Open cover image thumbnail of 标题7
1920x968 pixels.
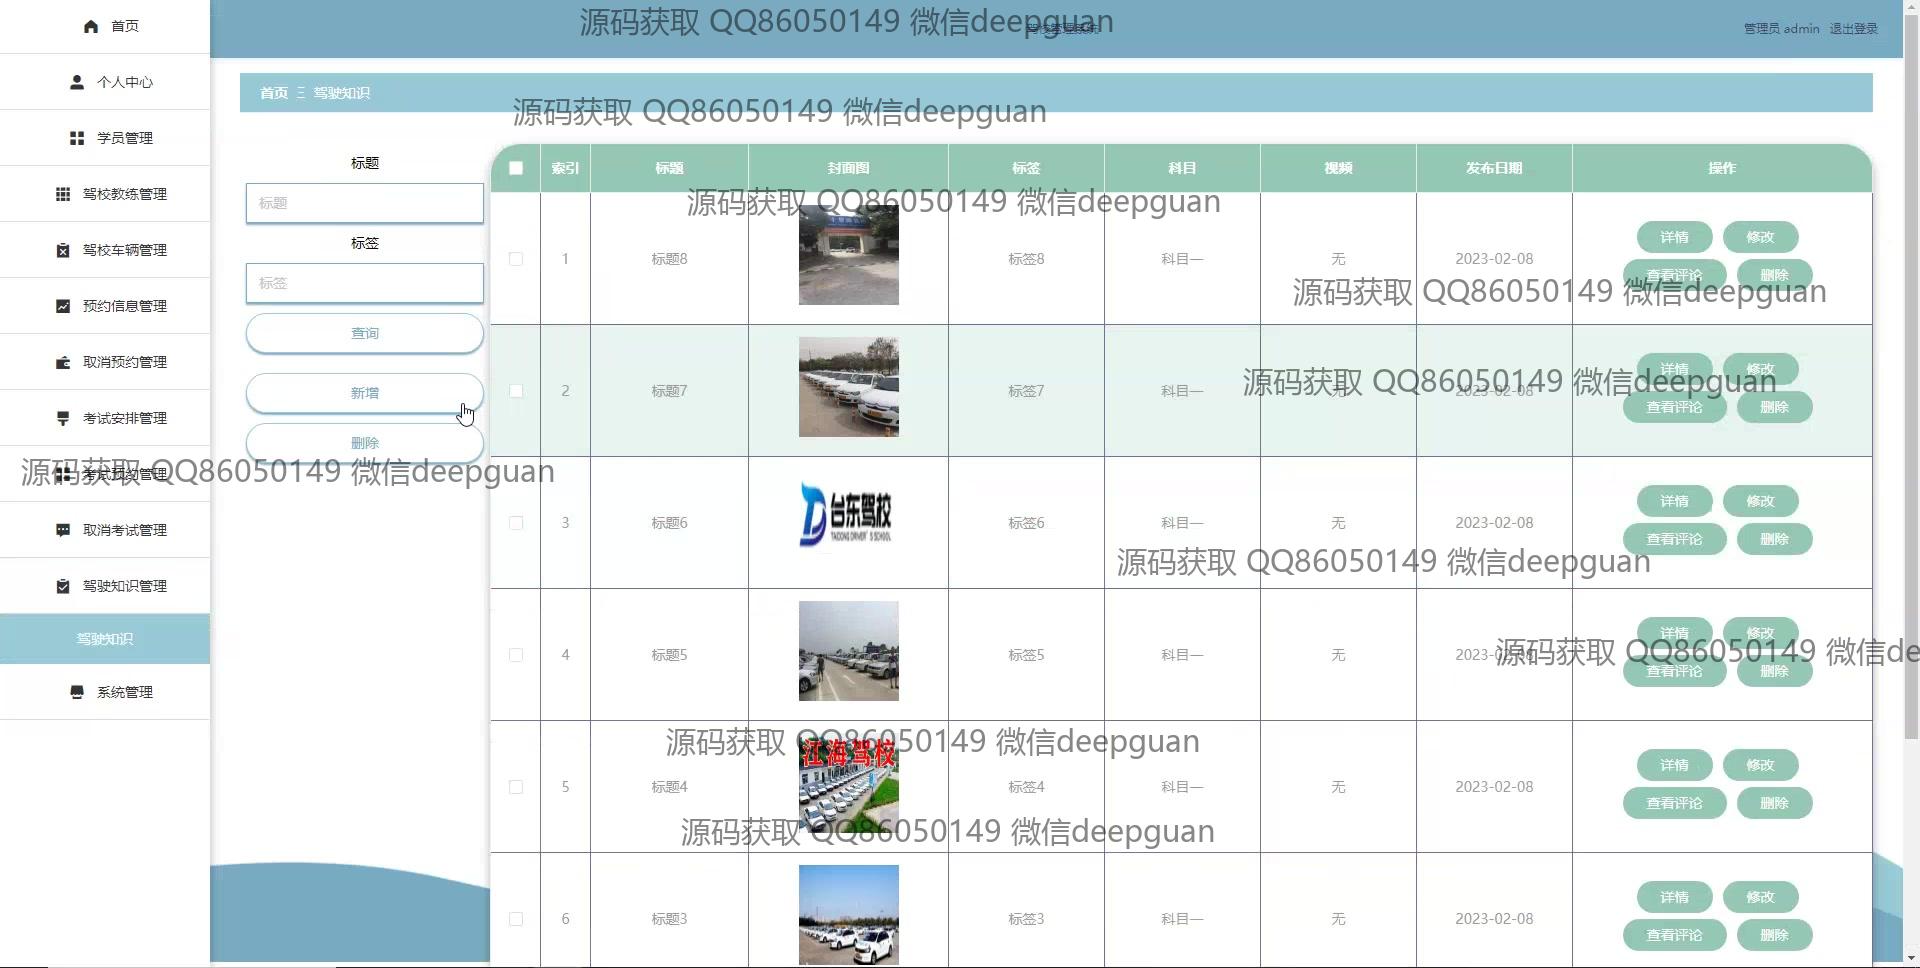(849, 387)
